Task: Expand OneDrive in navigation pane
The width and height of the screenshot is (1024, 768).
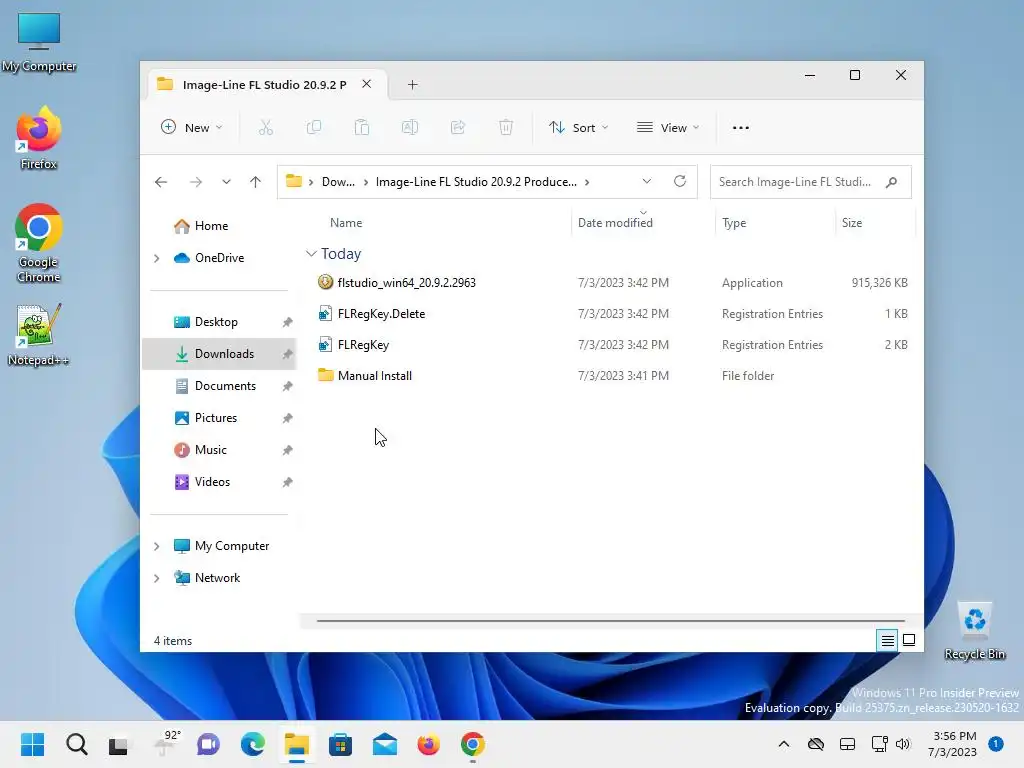Action: (157, 258)
